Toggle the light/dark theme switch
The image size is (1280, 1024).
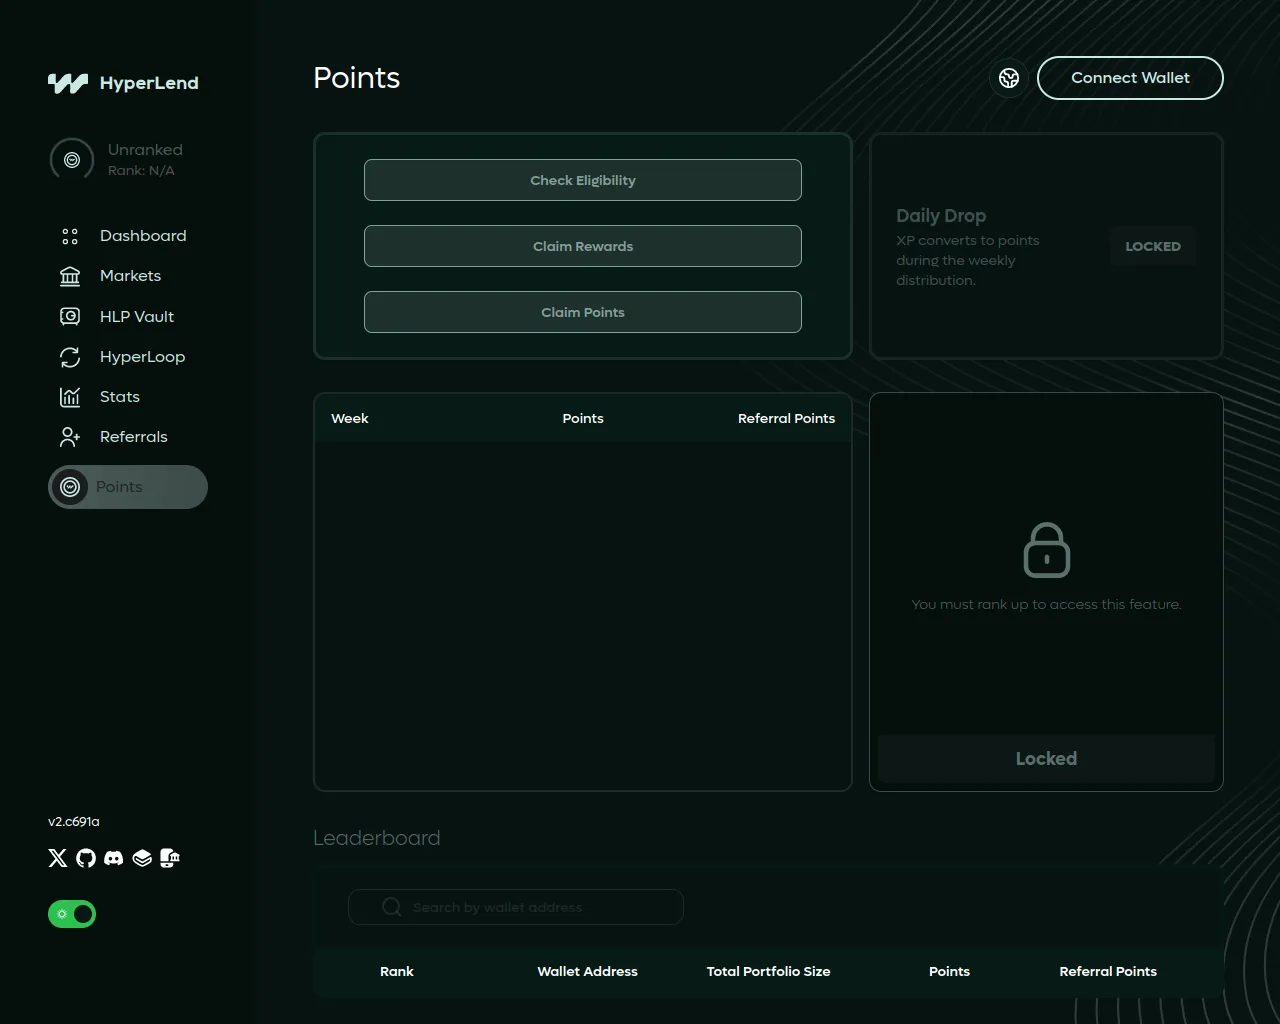(x=72, y=914)
